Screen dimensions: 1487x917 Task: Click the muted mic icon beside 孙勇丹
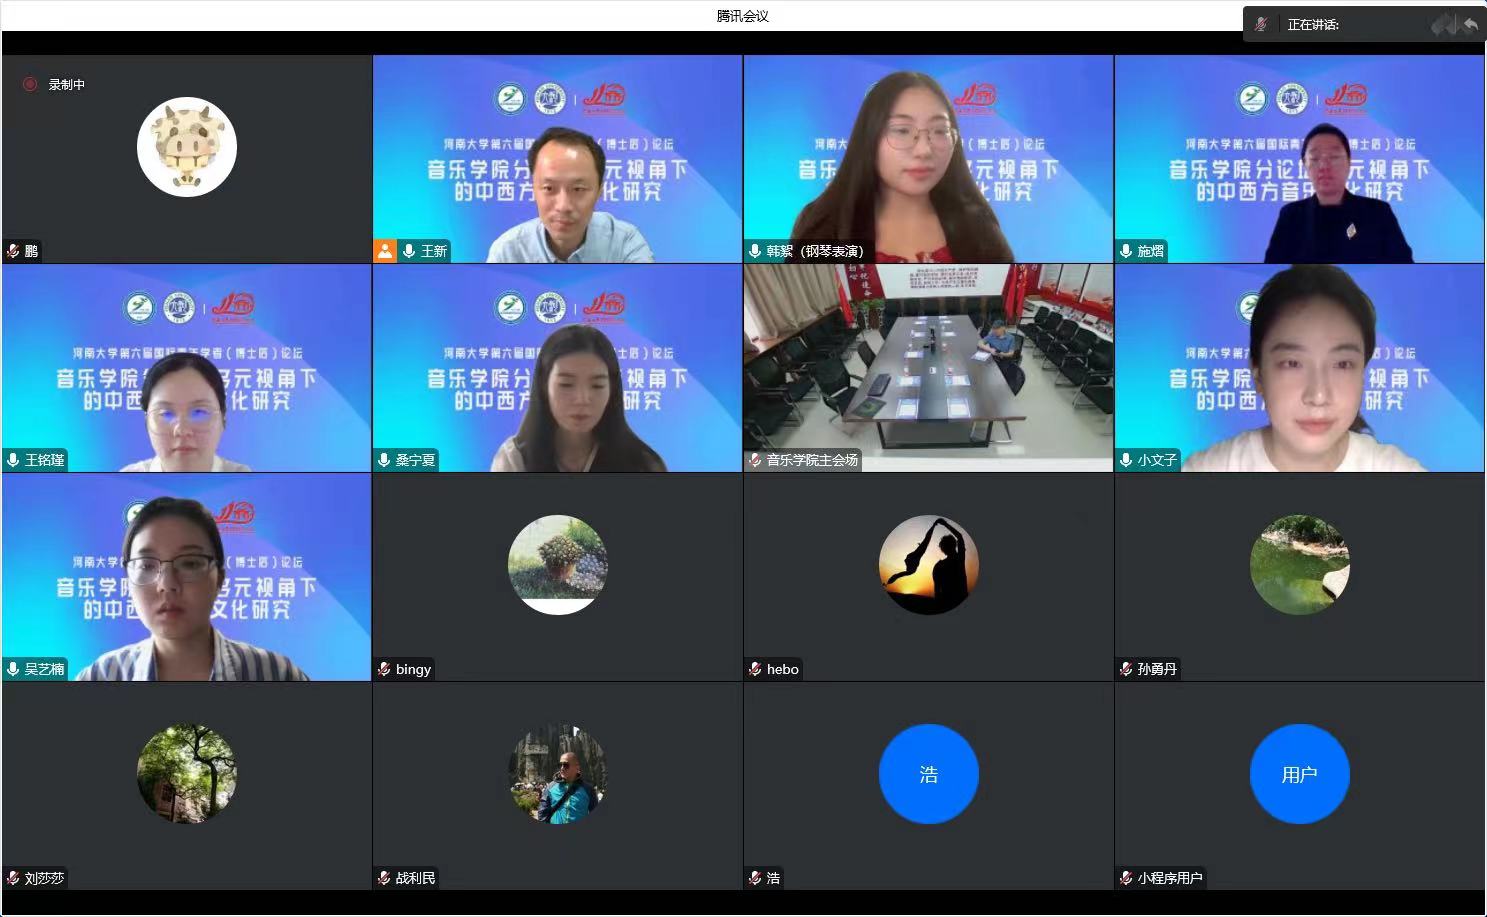point(1126,669)
